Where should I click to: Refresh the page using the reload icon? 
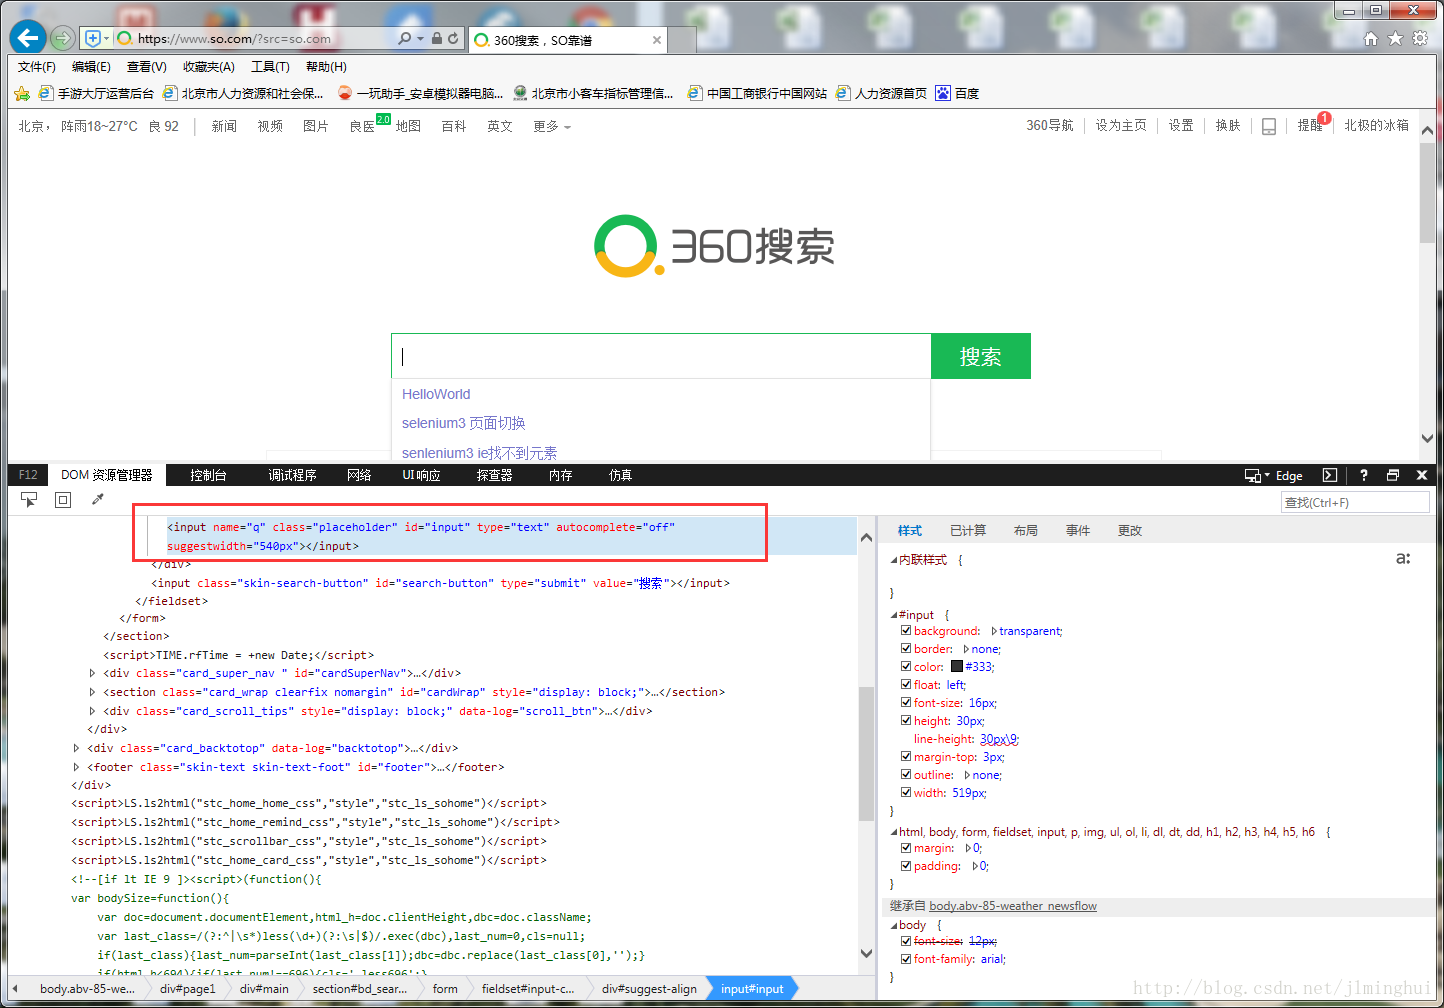(454, 38)
